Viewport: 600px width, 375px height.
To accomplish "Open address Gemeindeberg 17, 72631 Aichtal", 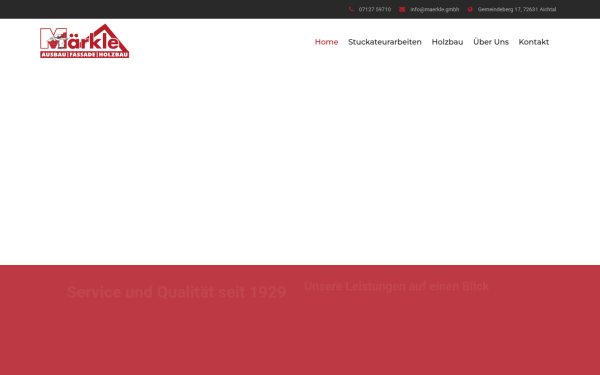I will click(x=517, y=9).
